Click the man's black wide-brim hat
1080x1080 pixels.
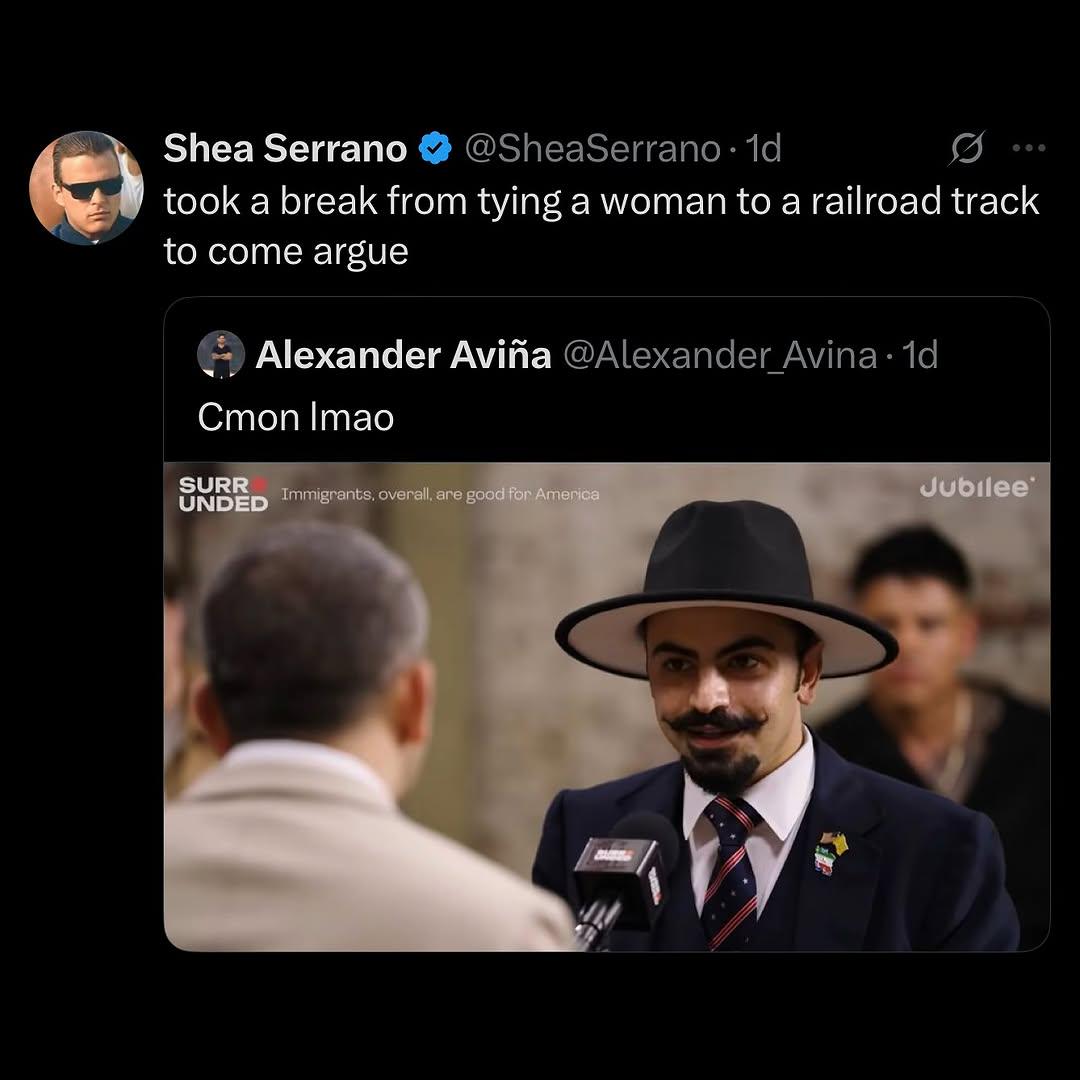[727, 590]
